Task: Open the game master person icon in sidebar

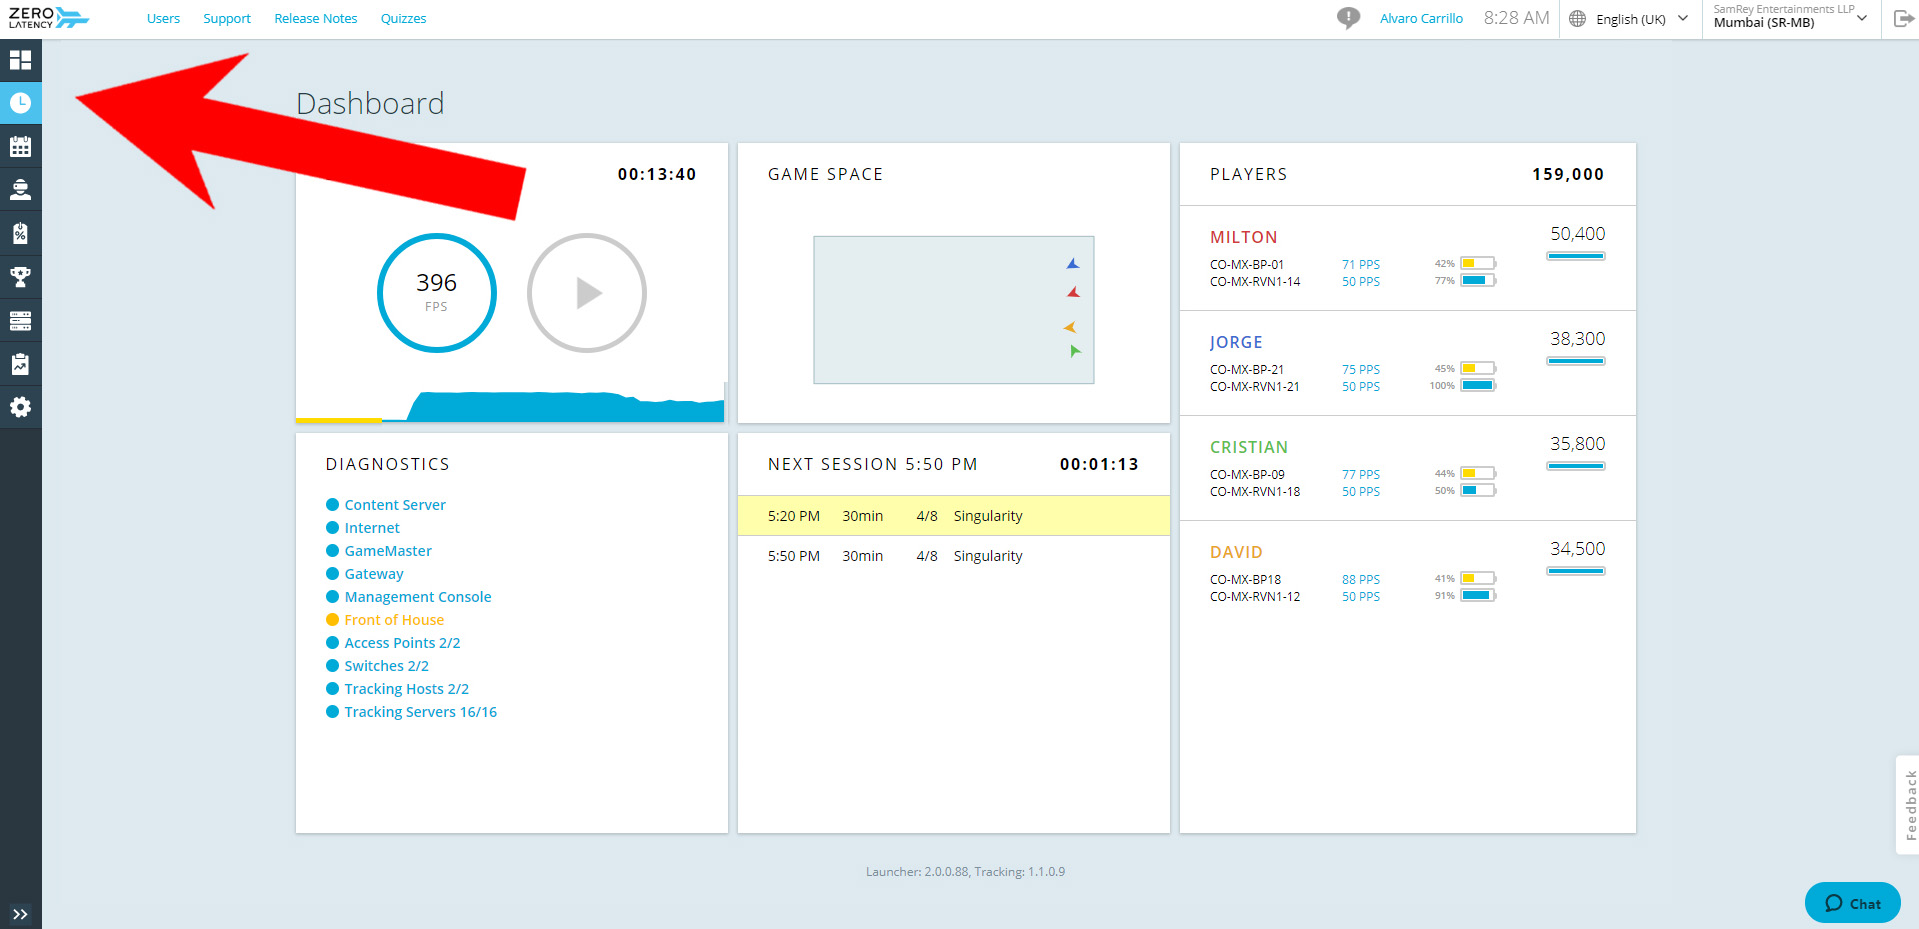Action: pos(20,190)
